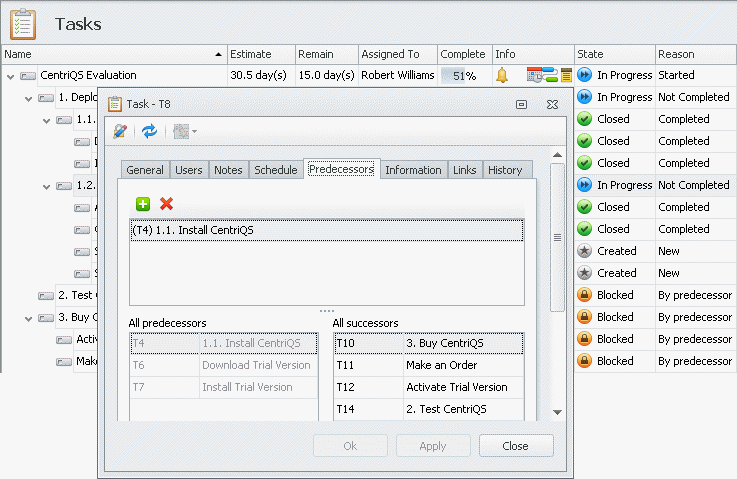Open the grayed toolbar dropdown arrow
The height and width of the screenshot is (479, 737).
click(x=194, y=131)
